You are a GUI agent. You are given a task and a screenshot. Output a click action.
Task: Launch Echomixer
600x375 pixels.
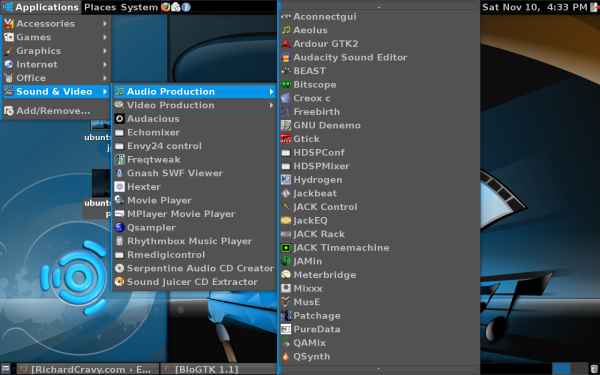(195, 132)
